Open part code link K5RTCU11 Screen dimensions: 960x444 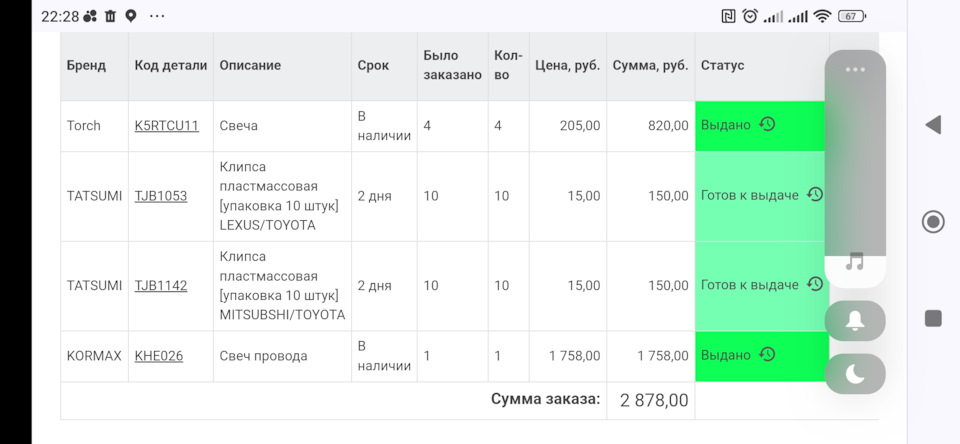pos(167,126)
